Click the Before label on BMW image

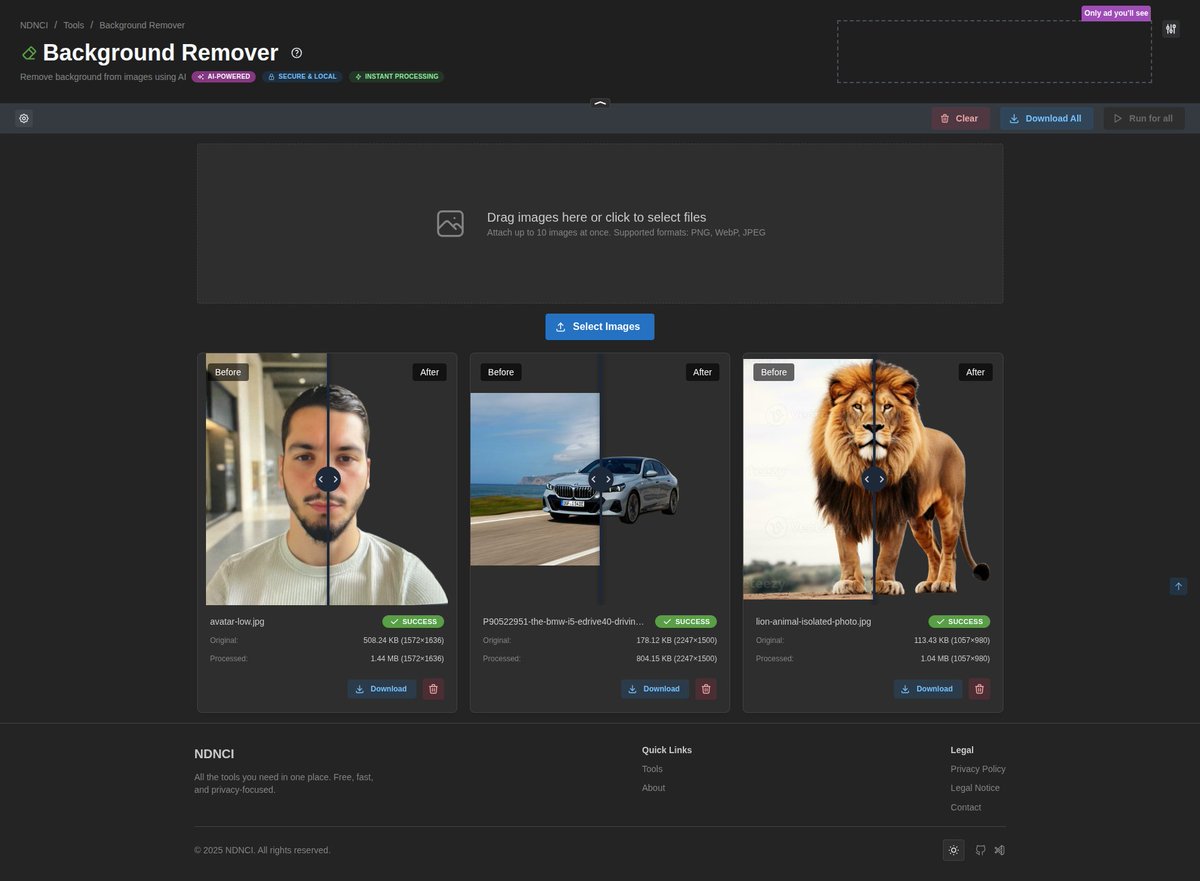pyautogui.click(x=501, y=372)
